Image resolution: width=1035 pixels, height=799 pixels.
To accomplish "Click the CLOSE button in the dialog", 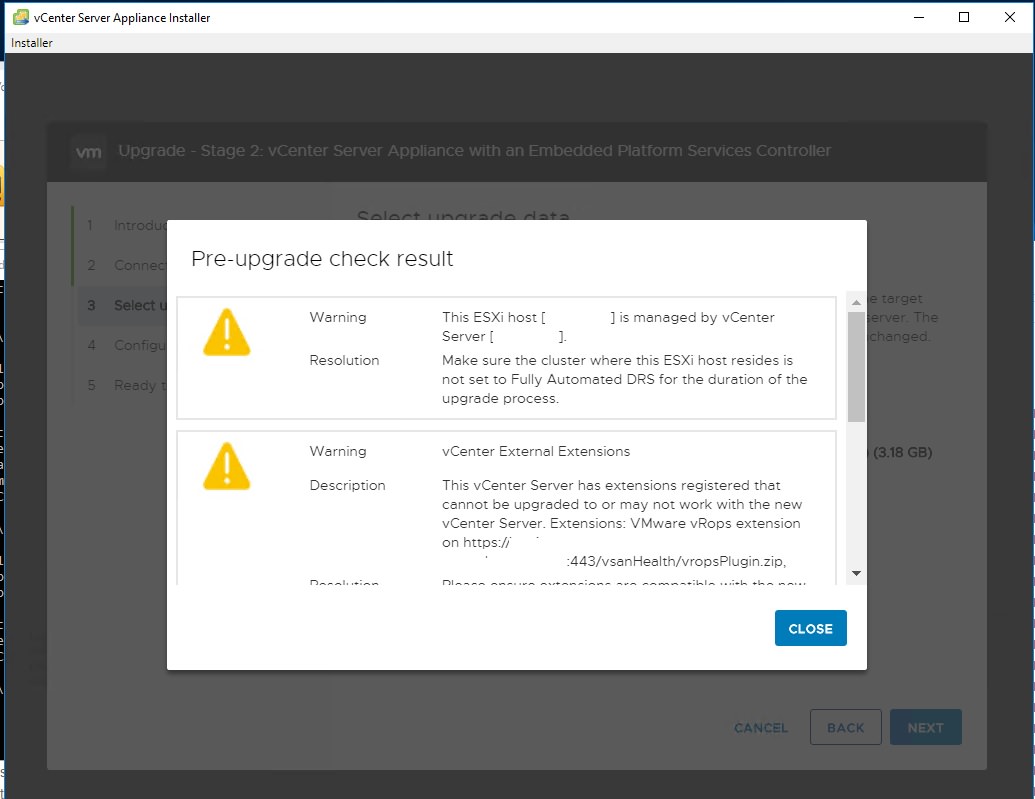I will (x=810, y=628).
